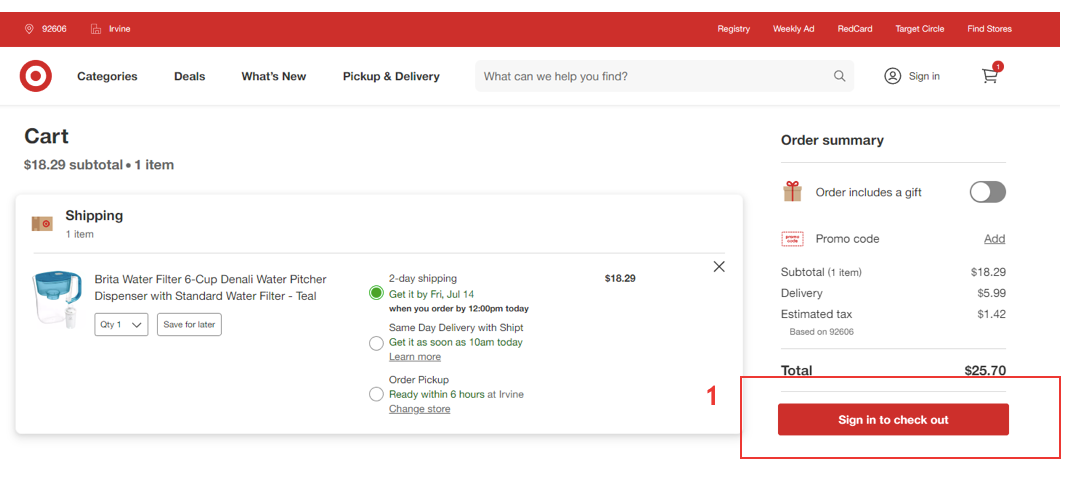1082x484 pixels.
Task: Open the Categories menu
Action: point(107,76)
